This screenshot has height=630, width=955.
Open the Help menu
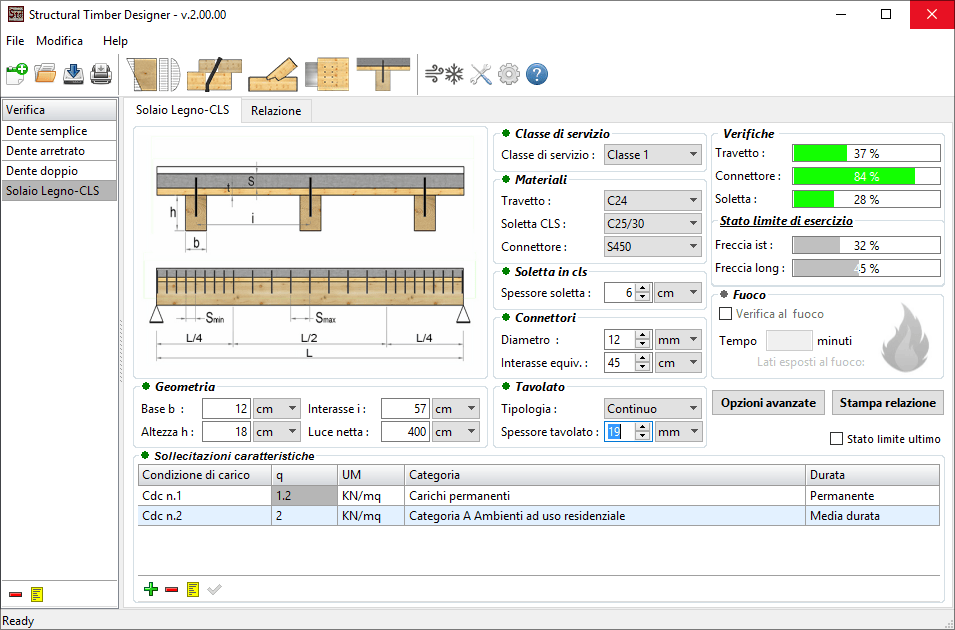pos(115,41)
